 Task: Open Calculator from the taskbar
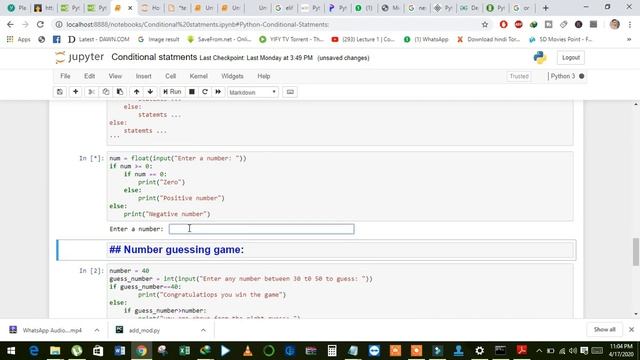point(332,351)
